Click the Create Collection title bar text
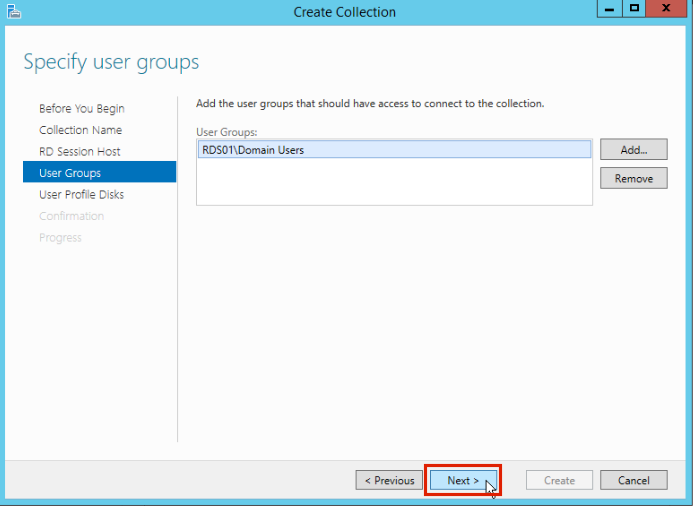Viewport: 693px width, 506px height. 345,12
